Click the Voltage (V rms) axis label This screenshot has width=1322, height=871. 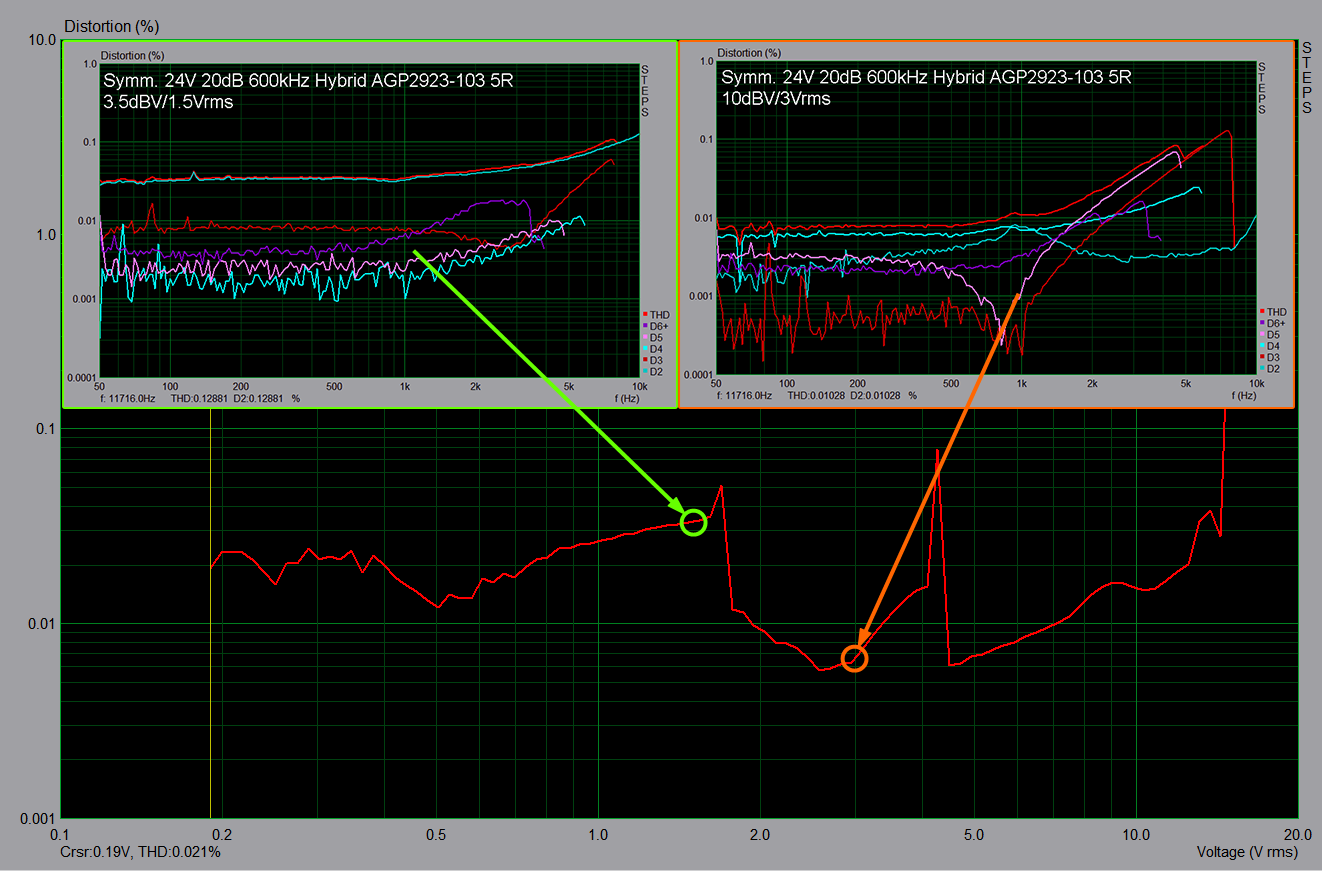coord(1246,852)
